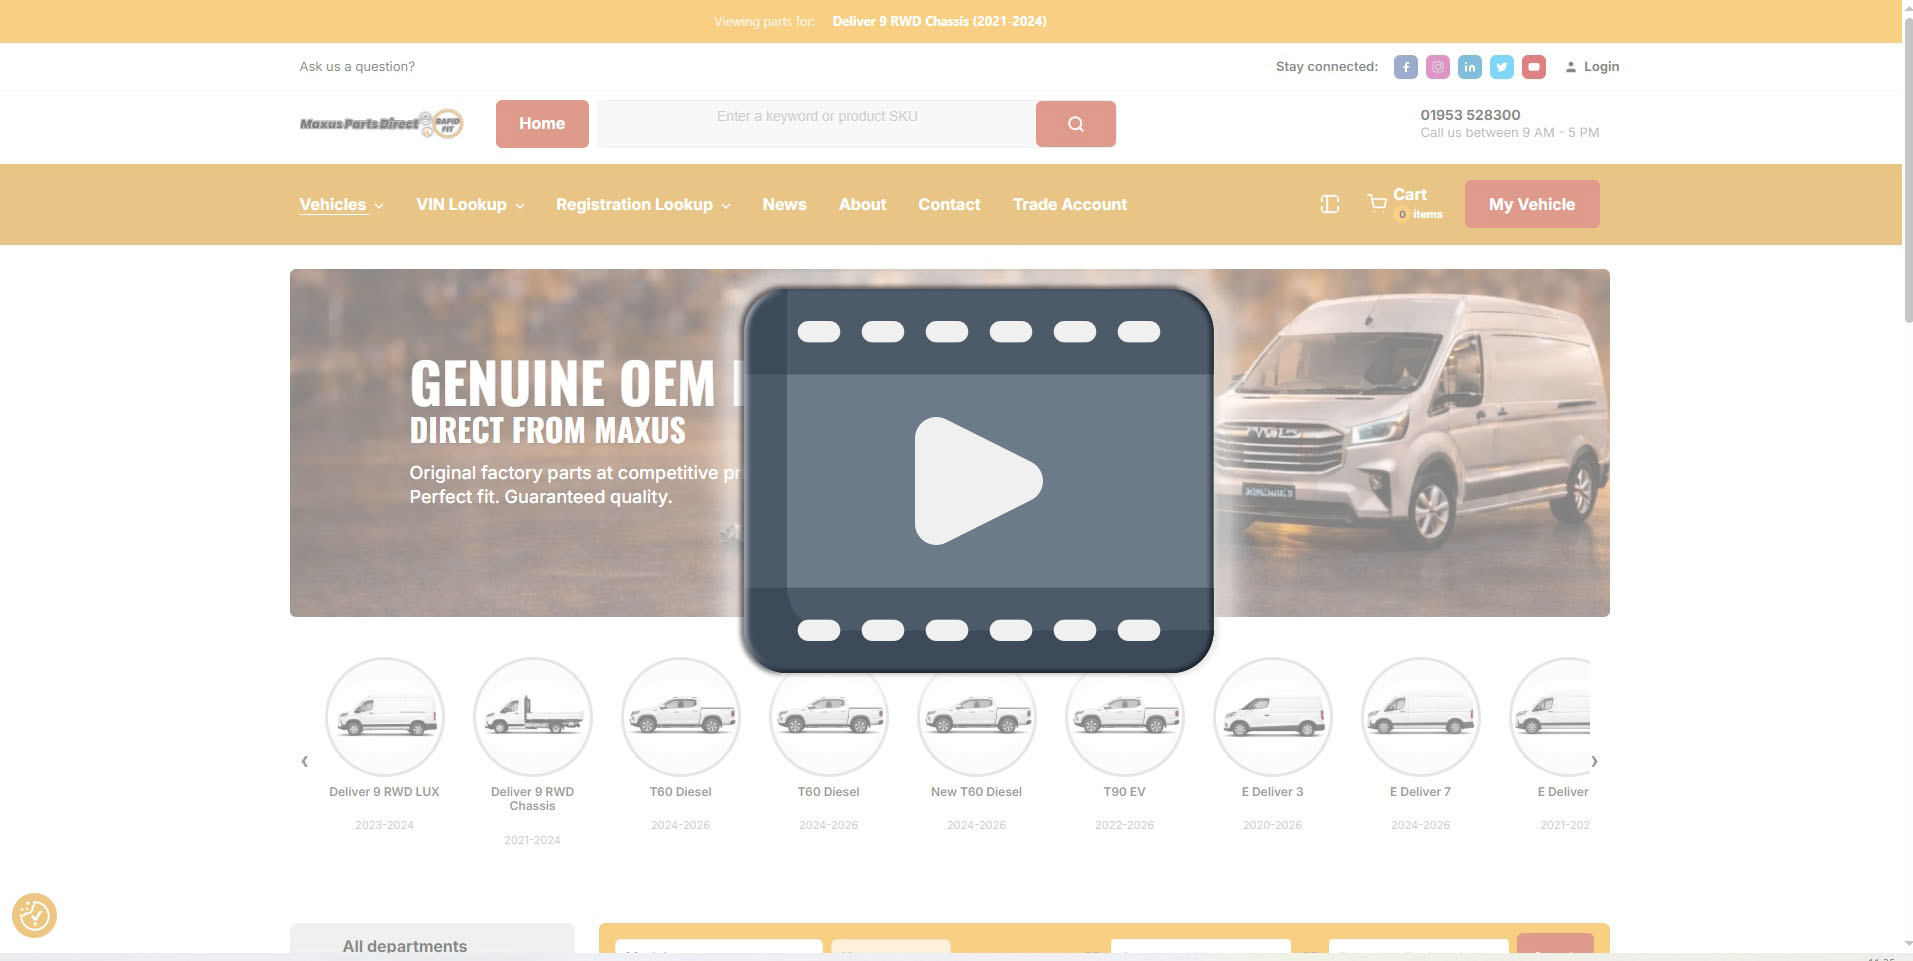The image size is (1913, 961).
Task: Click the Login link
Action: coord(1592,67)
